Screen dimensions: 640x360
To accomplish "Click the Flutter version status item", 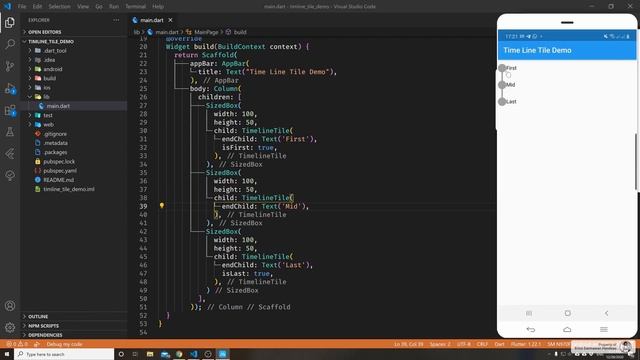I will tap(526, 344).
